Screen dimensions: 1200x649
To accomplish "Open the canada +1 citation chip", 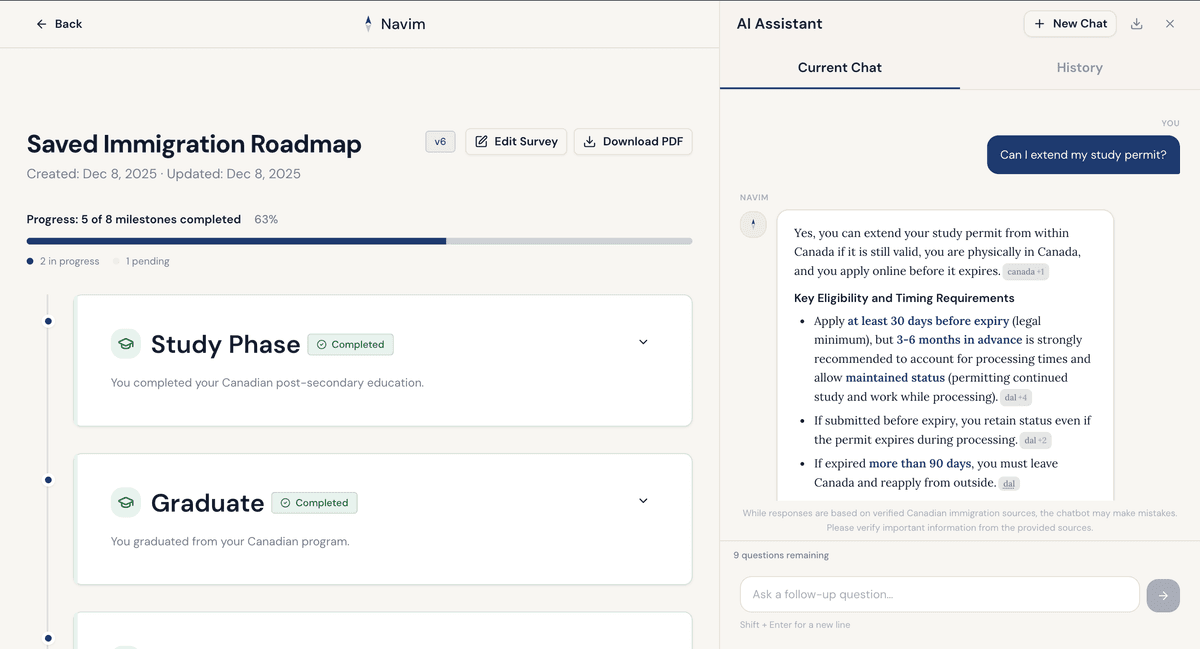I will pos(1025,271).
